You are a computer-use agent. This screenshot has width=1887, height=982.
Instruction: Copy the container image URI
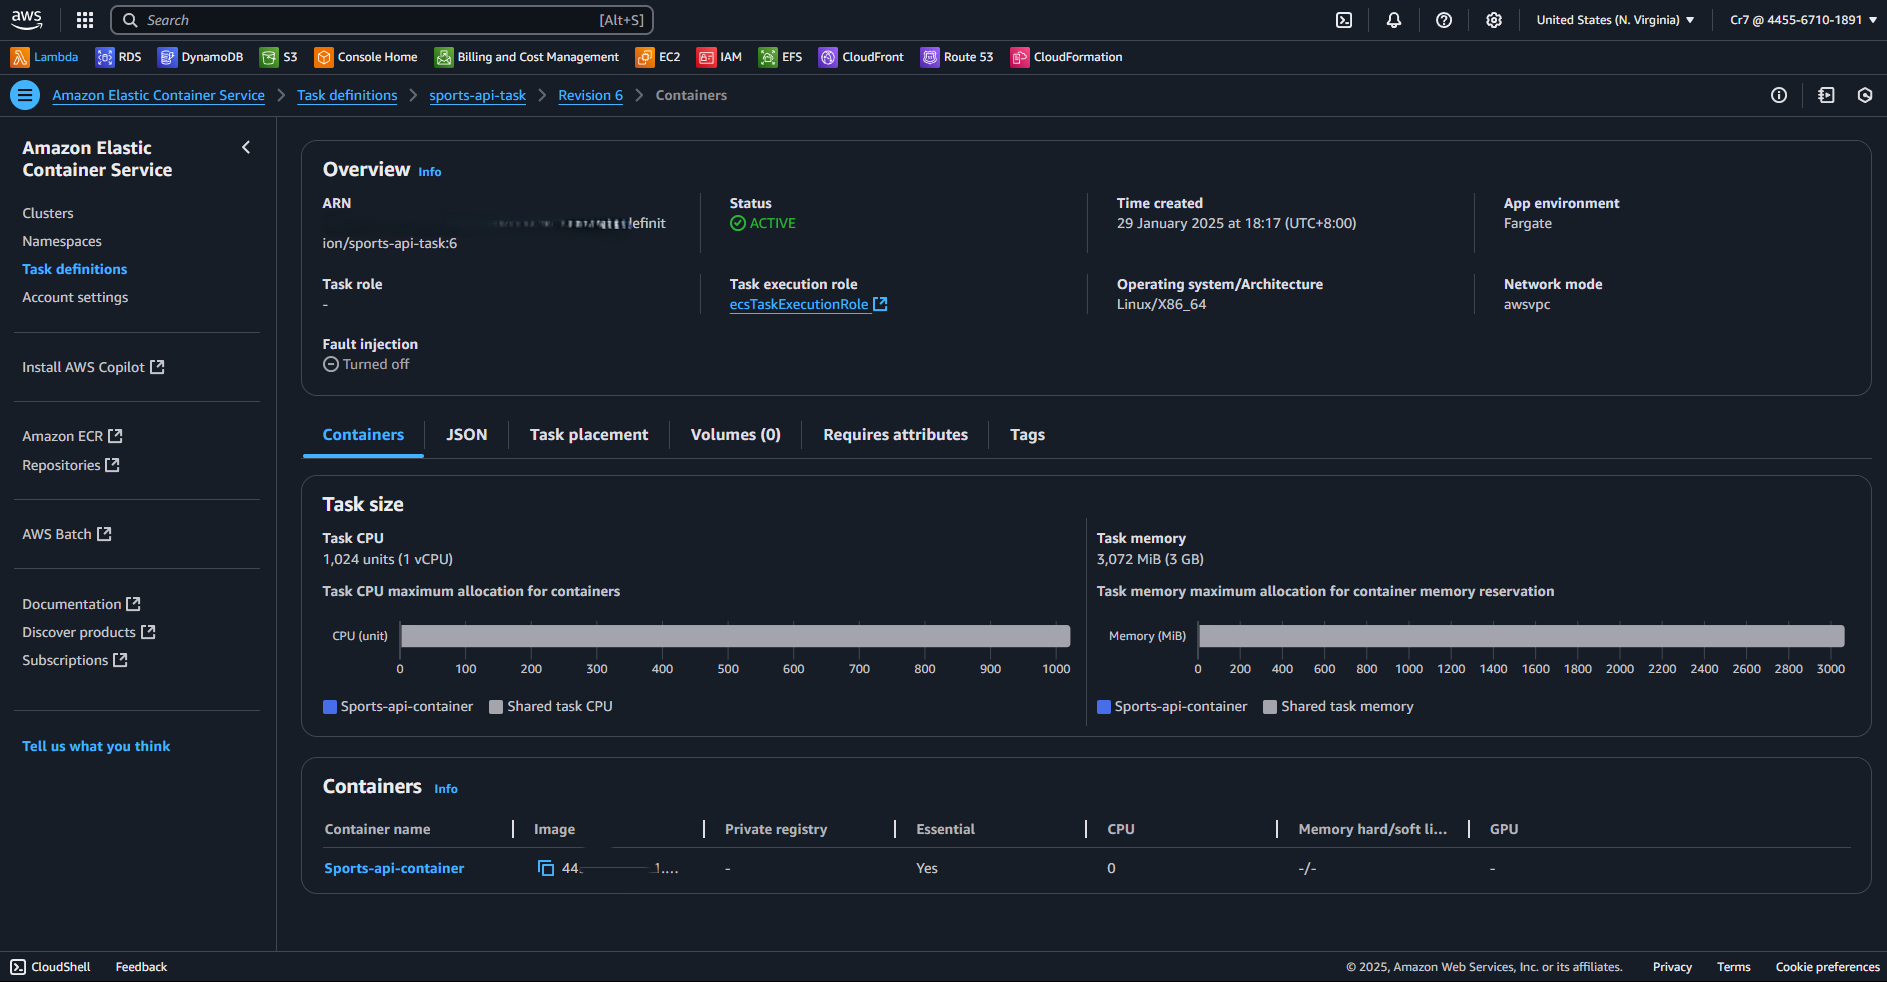[546, 868]
